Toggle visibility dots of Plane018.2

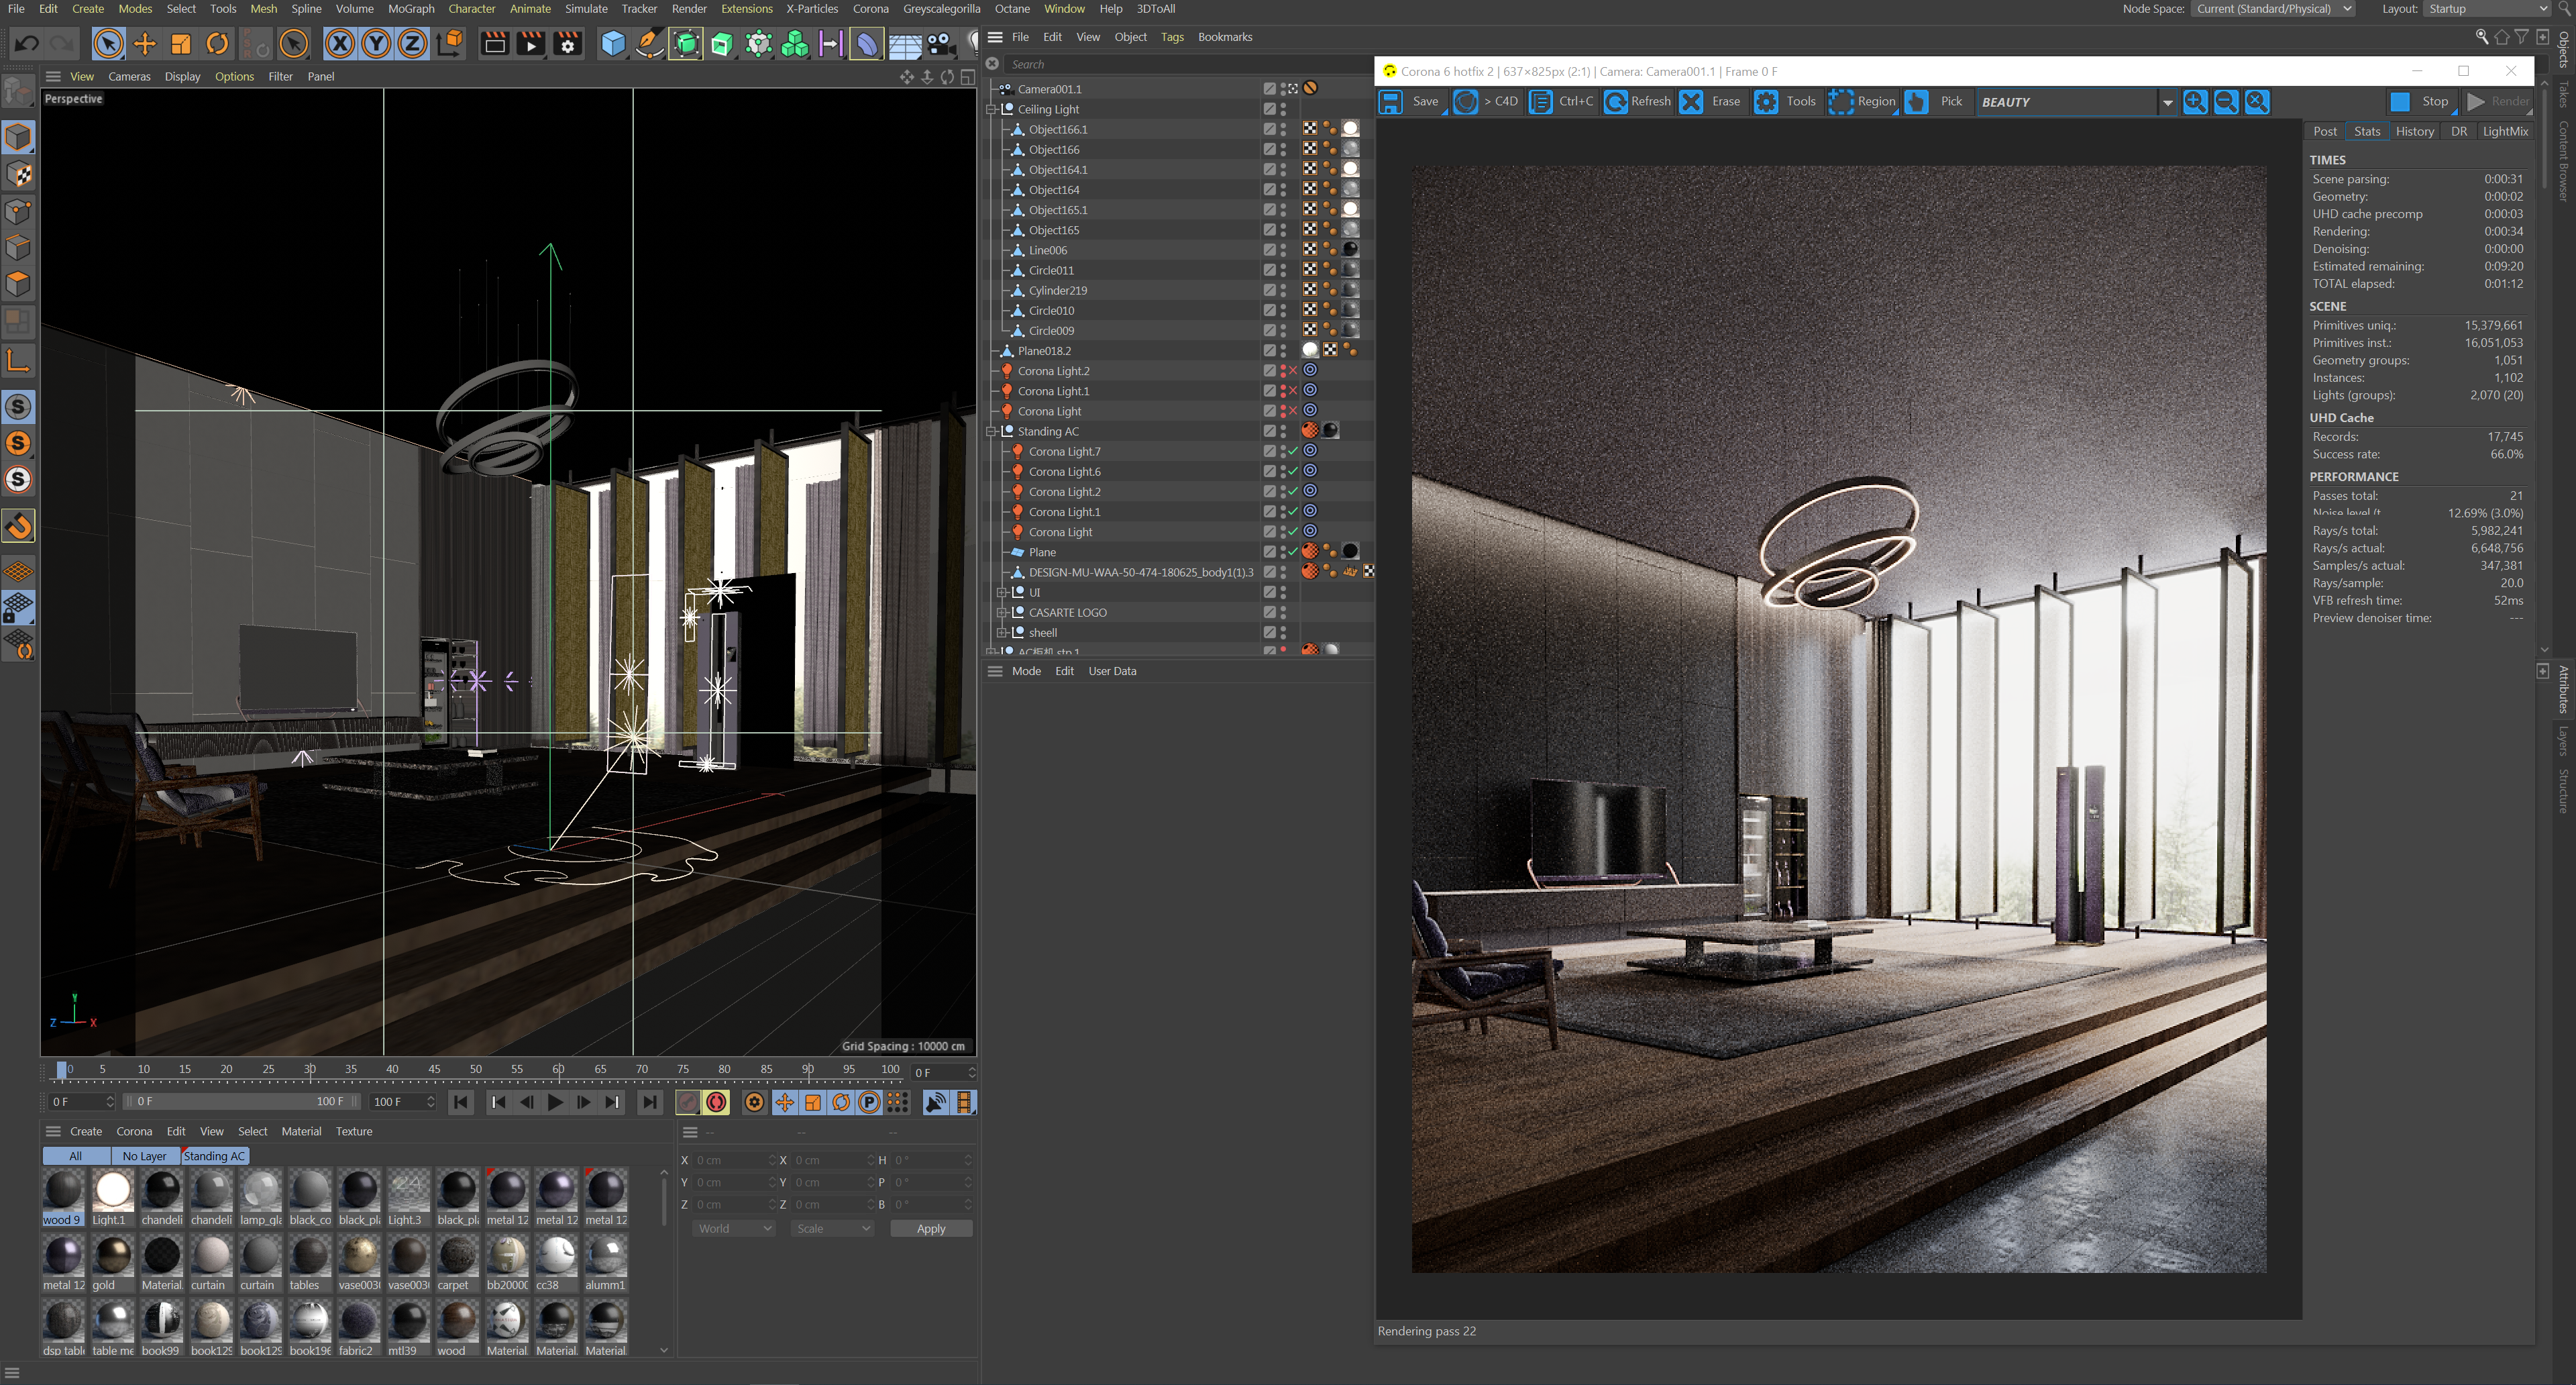coord(1283,351)
